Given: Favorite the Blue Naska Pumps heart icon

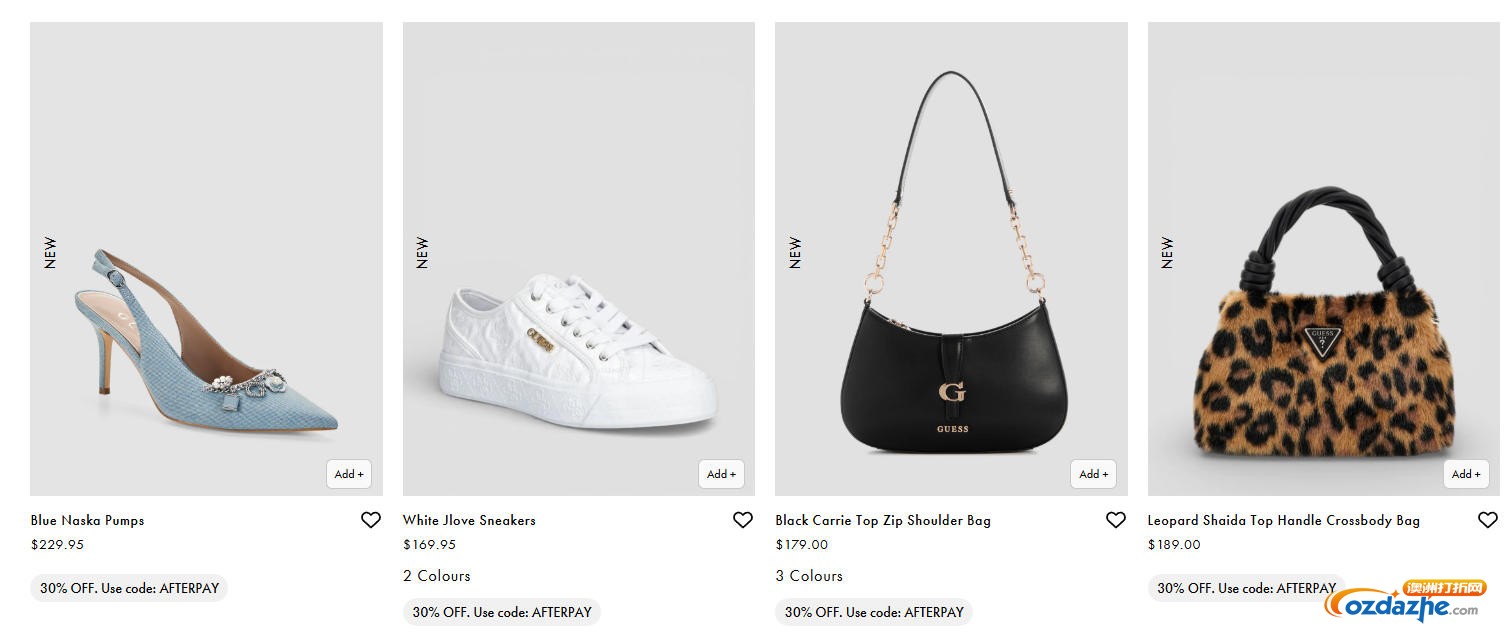Looking at the screenshot, I should 371,520.
